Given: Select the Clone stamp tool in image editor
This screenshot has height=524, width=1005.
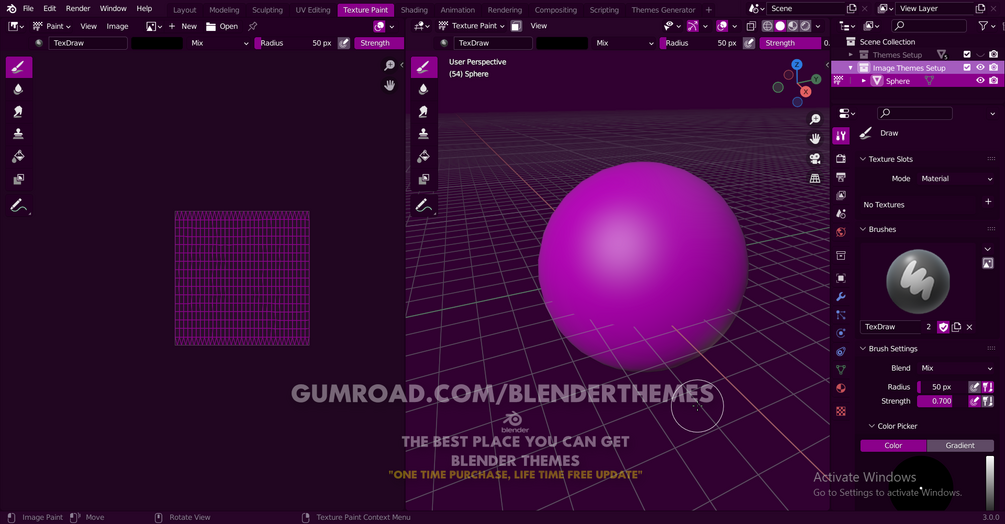Looking at the screenshot, I should (x=19, y=134).
